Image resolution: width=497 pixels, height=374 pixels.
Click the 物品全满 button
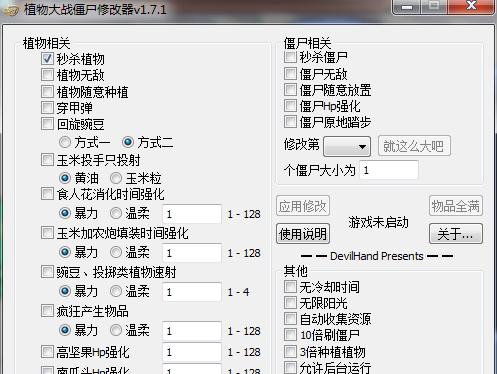(x=456, y=206)
